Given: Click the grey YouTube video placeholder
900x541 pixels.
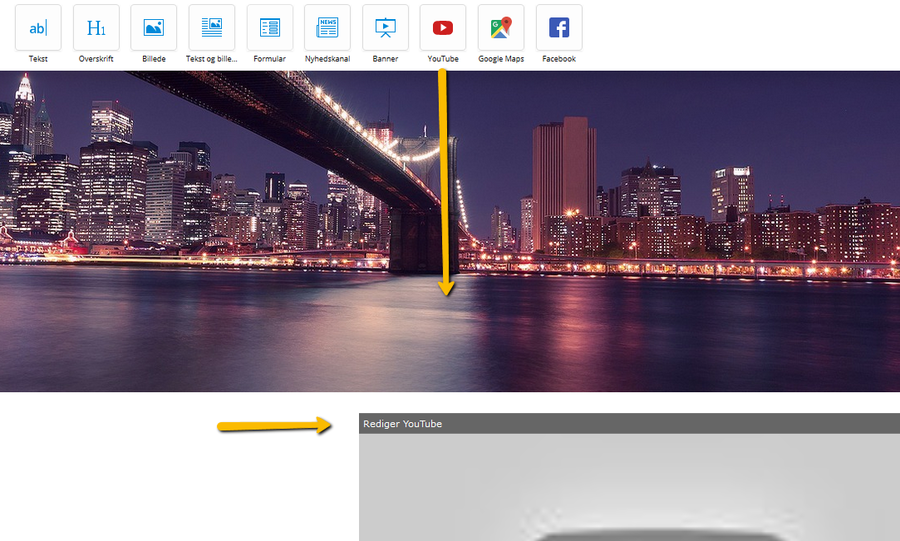Looking at the screenshot, I should point(629,487).
